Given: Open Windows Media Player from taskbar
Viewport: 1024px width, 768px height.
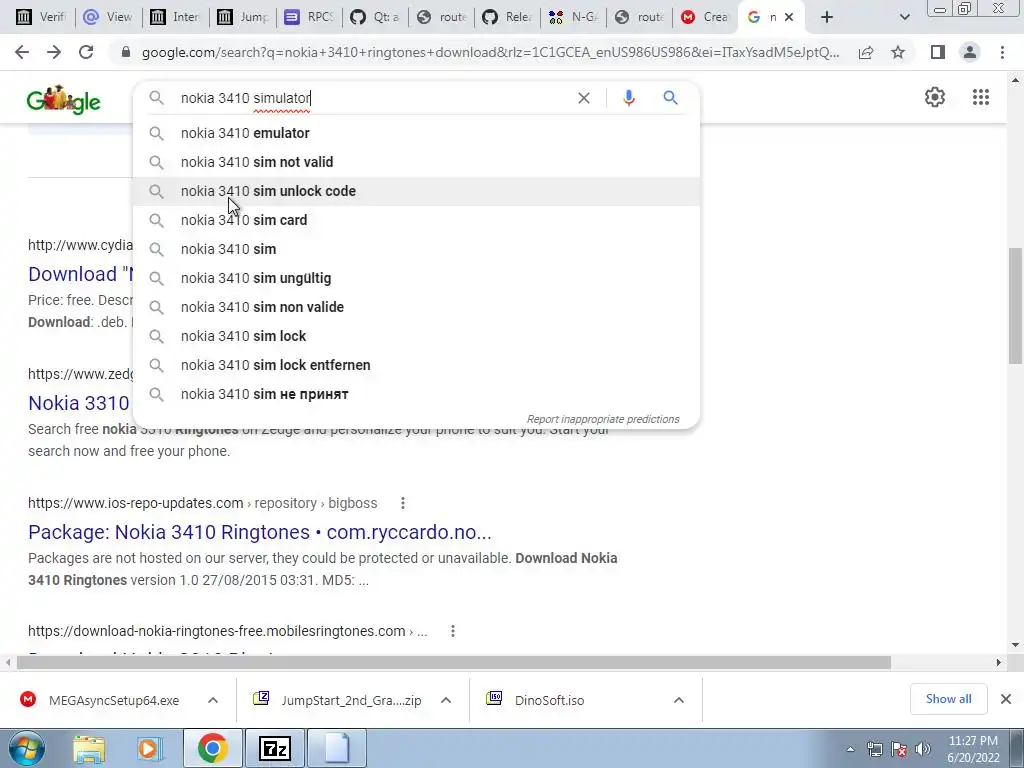Looking at the screenshot, I should 148,748.
